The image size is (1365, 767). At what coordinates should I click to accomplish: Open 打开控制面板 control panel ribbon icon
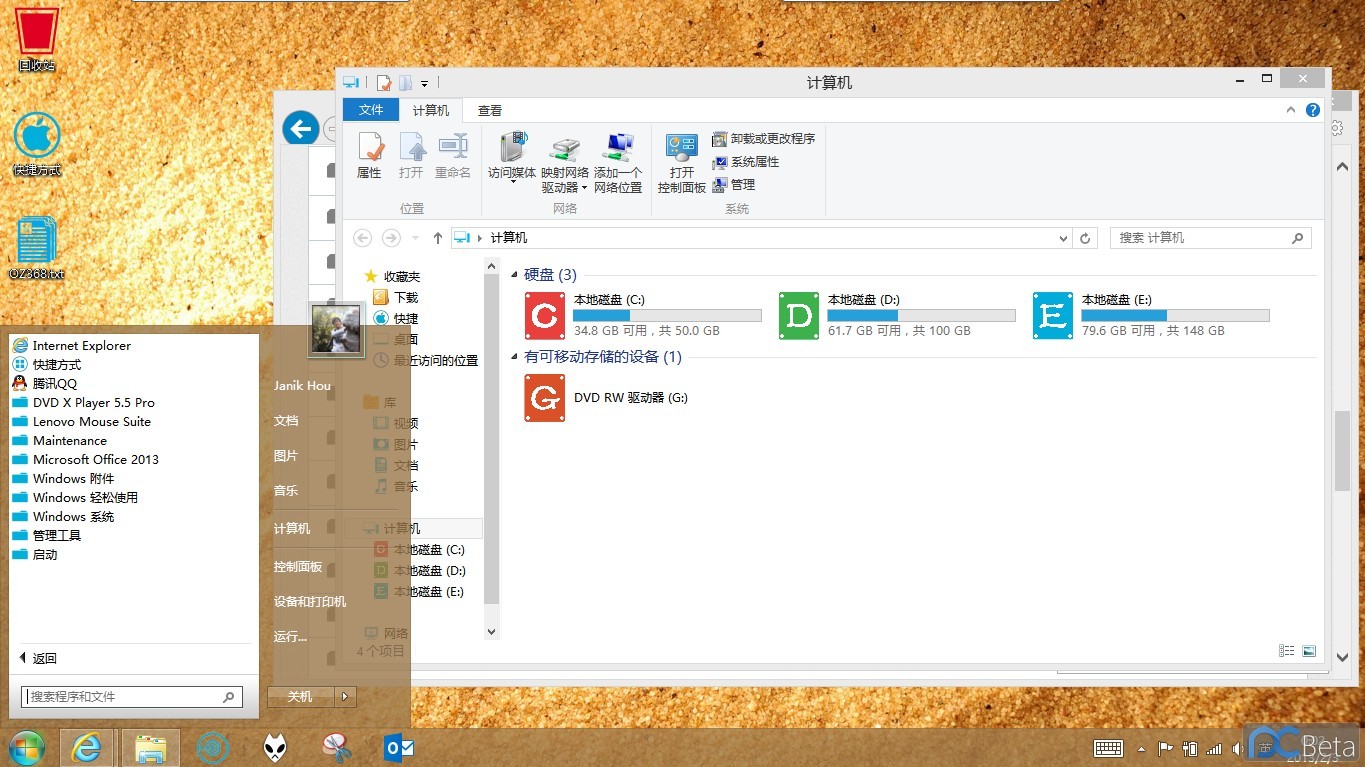682,164
